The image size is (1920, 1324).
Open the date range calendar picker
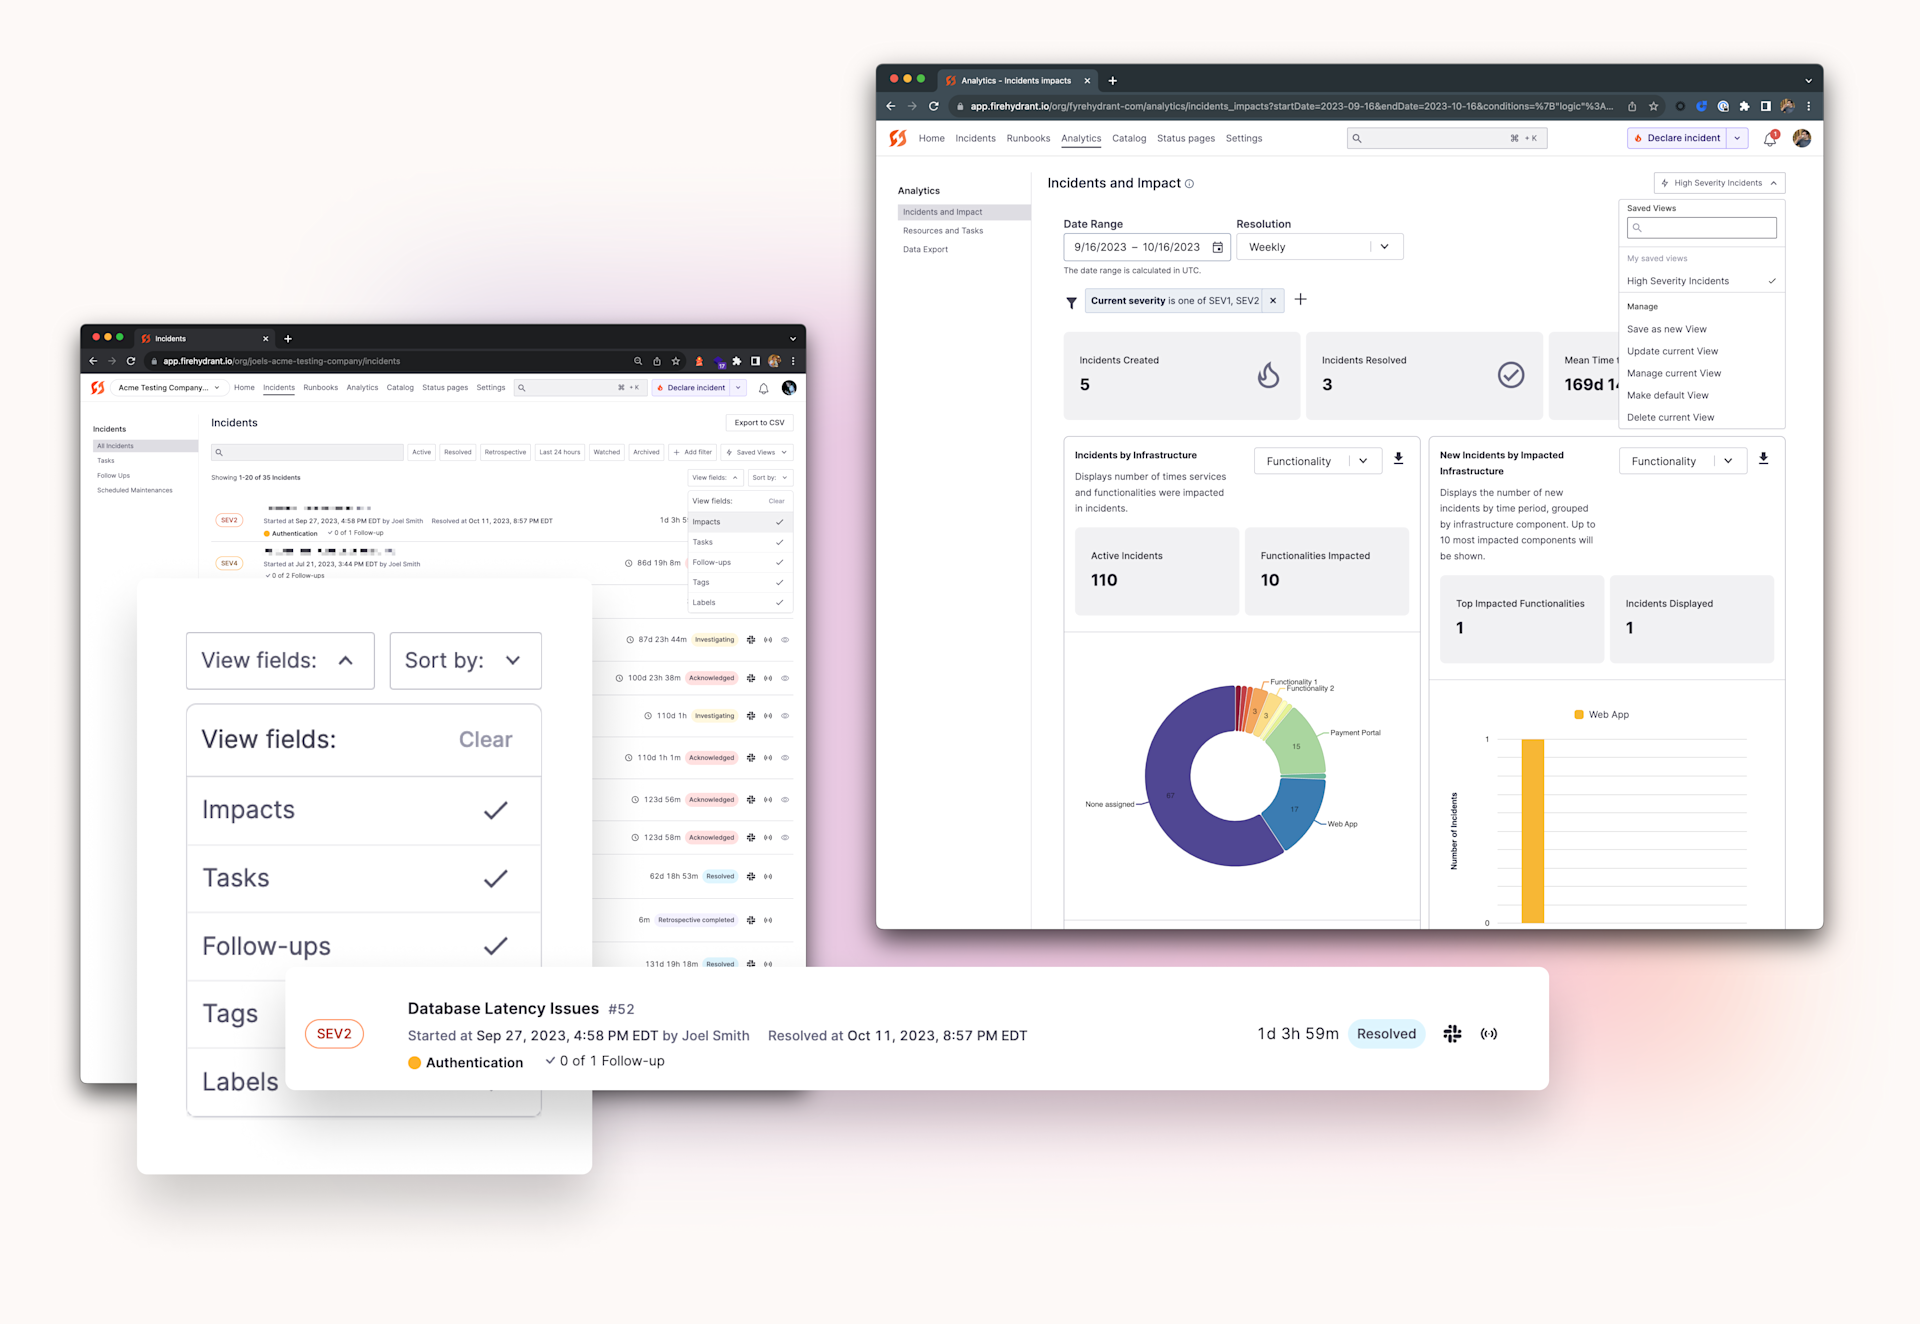coord(1217,247)
